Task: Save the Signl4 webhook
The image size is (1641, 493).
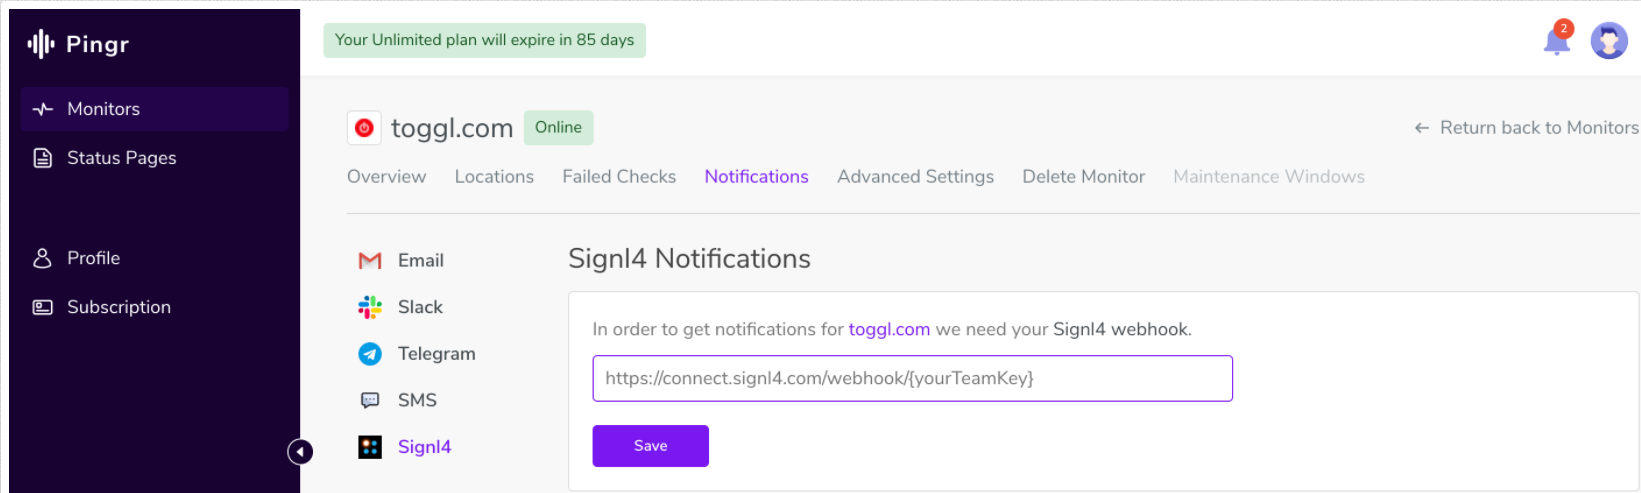Action: (x=650, y=446)
